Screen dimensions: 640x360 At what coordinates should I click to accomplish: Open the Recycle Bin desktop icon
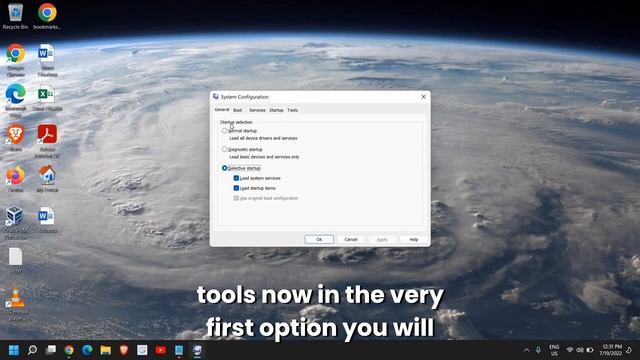pos(16,16)
